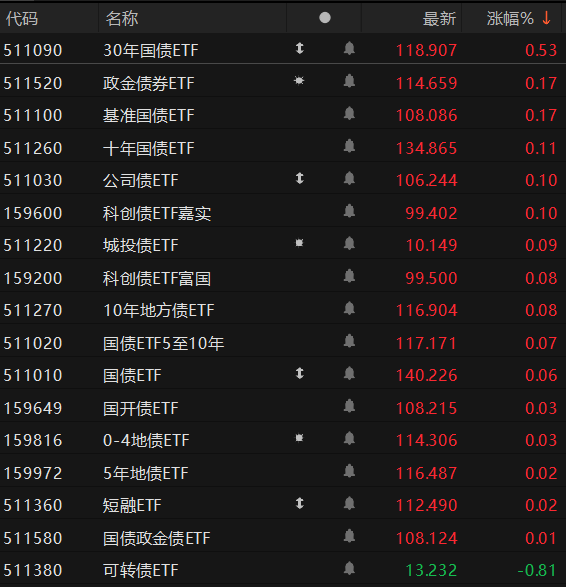Image resolution: width=566 pixels, height=587 pixels.
Task: Toggle alert bell for 十年国债ETF
Action: tap(349, 146)
